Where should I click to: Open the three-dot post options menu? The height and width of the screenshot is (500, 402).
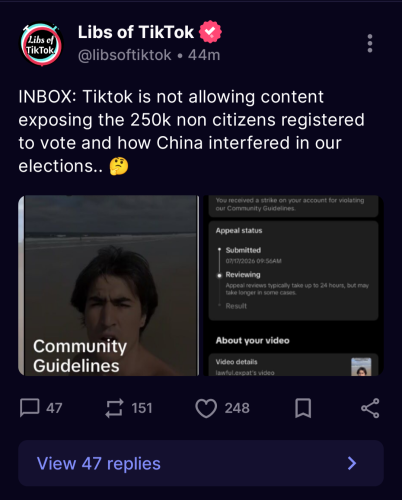click(370, 43)
